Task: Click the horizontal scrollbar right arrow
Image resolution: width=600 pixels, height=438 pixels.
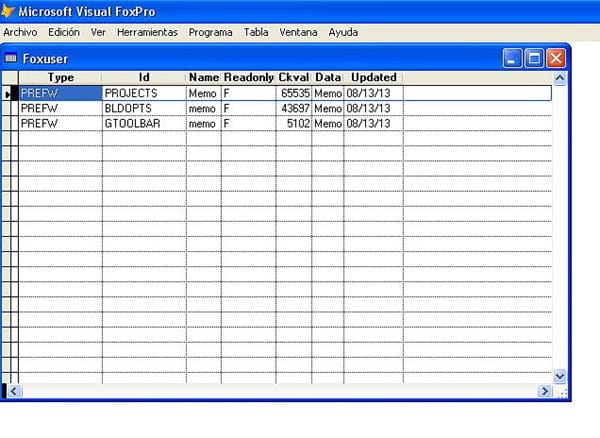Action: pyautogui.click(x=545, y=391)
